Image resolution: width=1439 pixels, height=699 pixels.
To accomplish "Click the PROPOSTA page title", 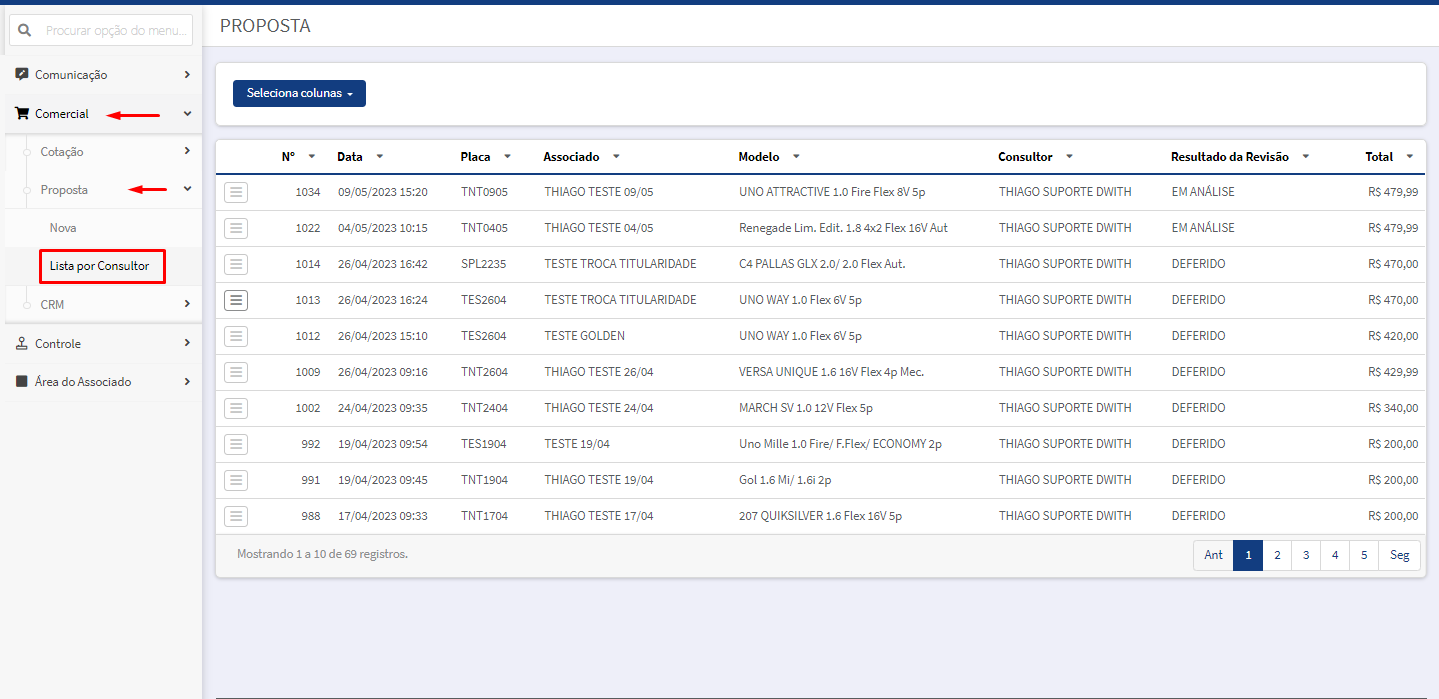I will point(265,26).
